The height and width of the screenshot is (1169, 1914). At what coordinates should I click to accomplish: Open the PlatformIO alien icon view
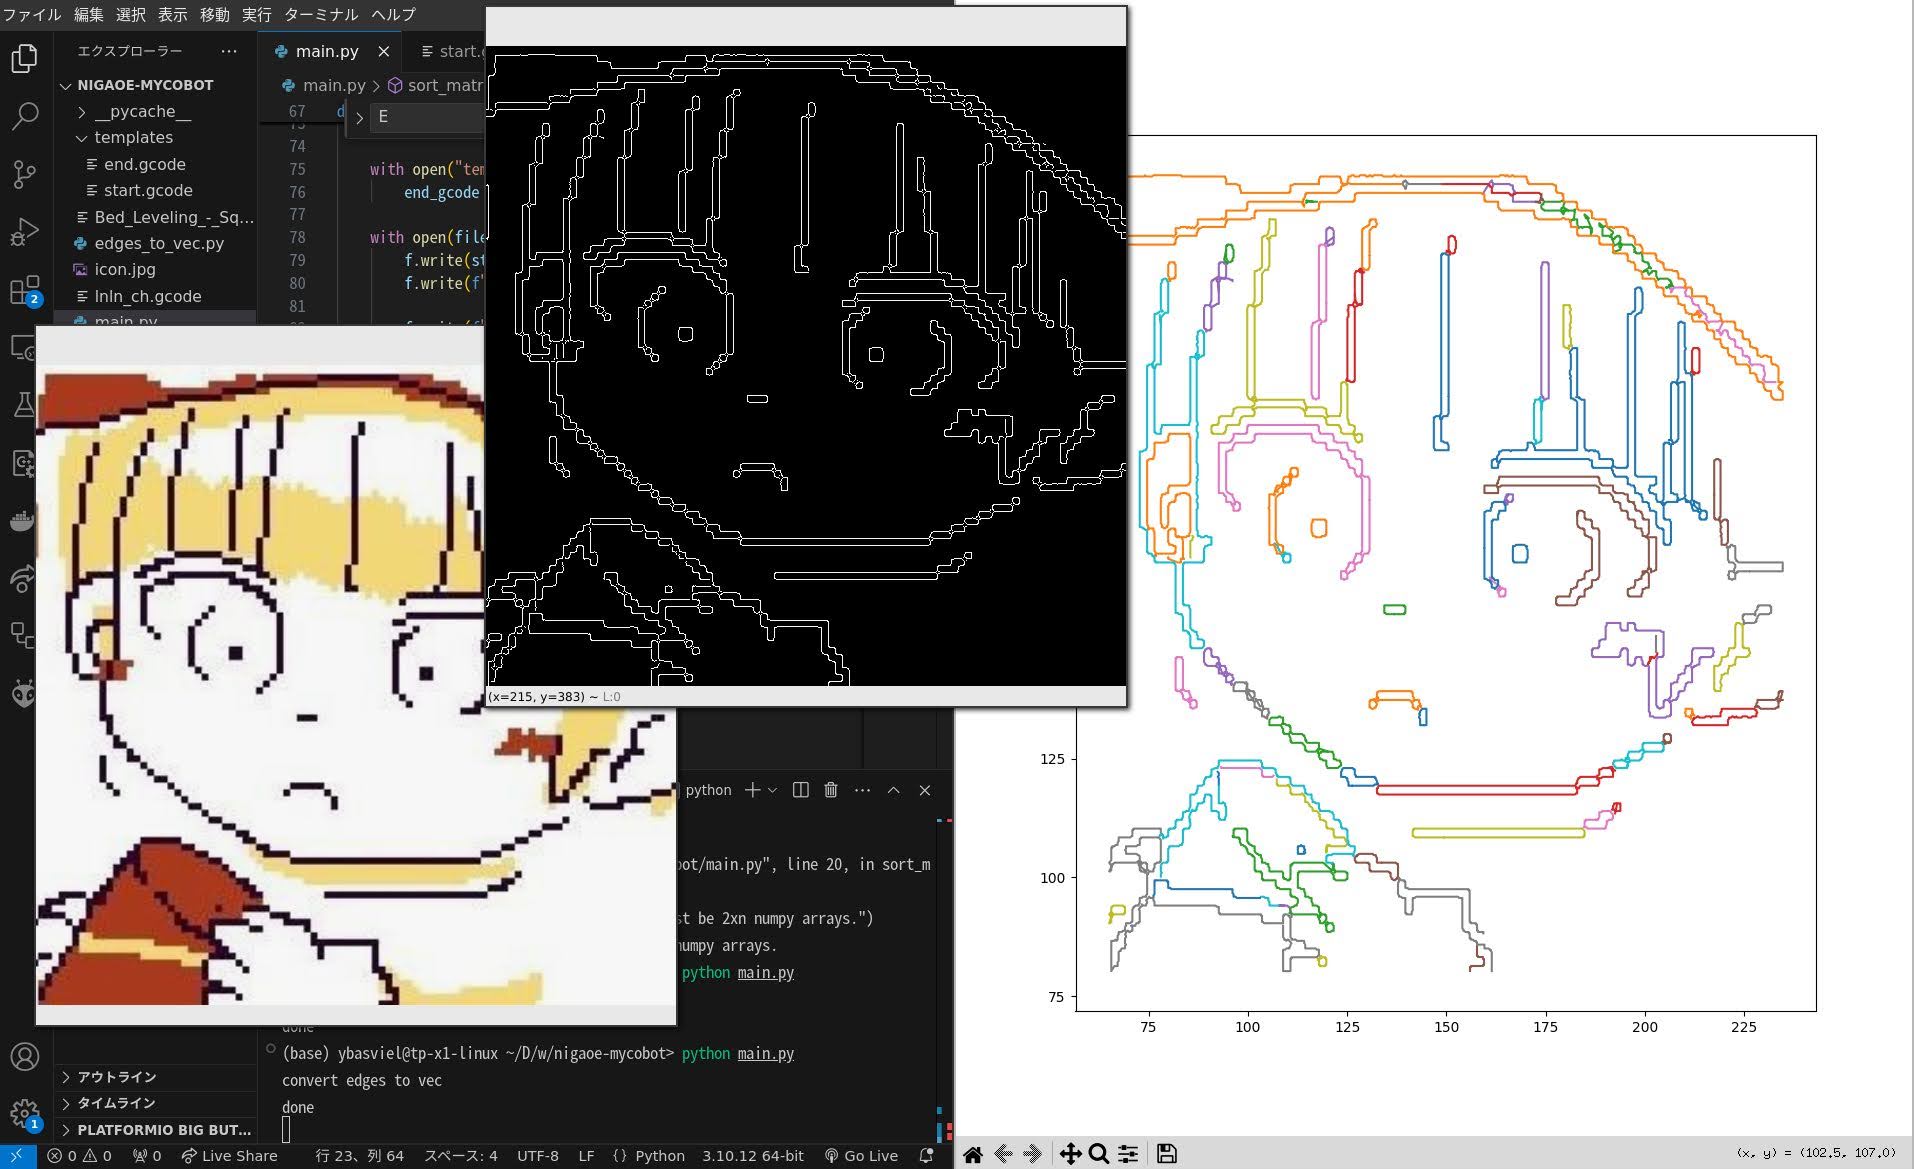tap(24, 693)
